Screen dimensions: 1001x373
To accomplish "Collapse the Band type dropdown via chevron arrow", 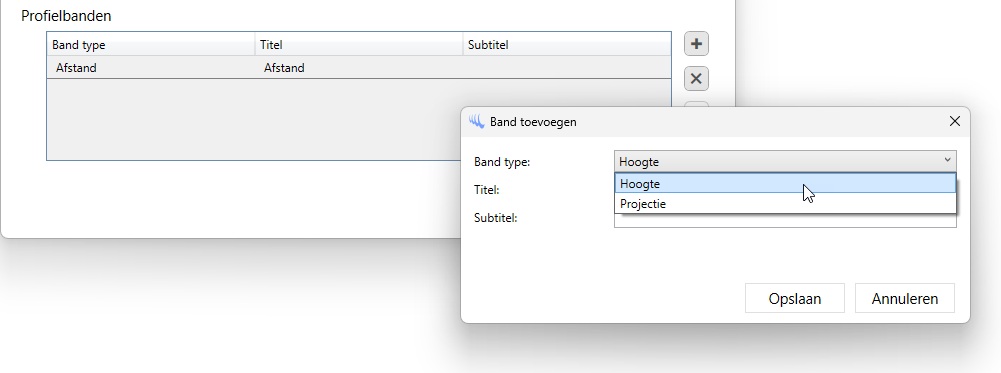I will point(947,161).
